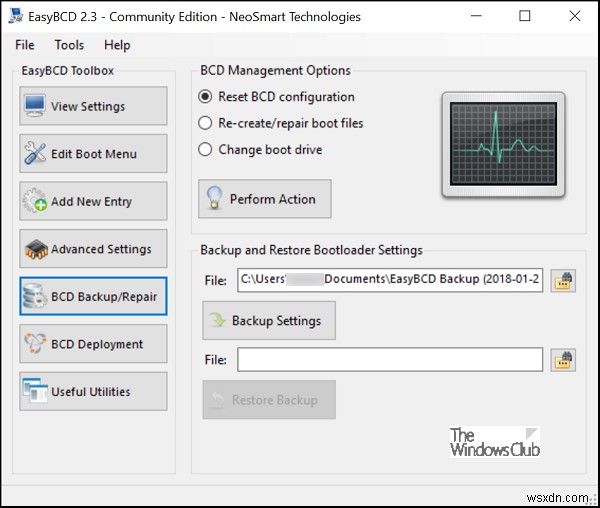Open the Edit Boot Menu section
The width and height of the screenshot is (600, 508).
click(x=93, y=153)
